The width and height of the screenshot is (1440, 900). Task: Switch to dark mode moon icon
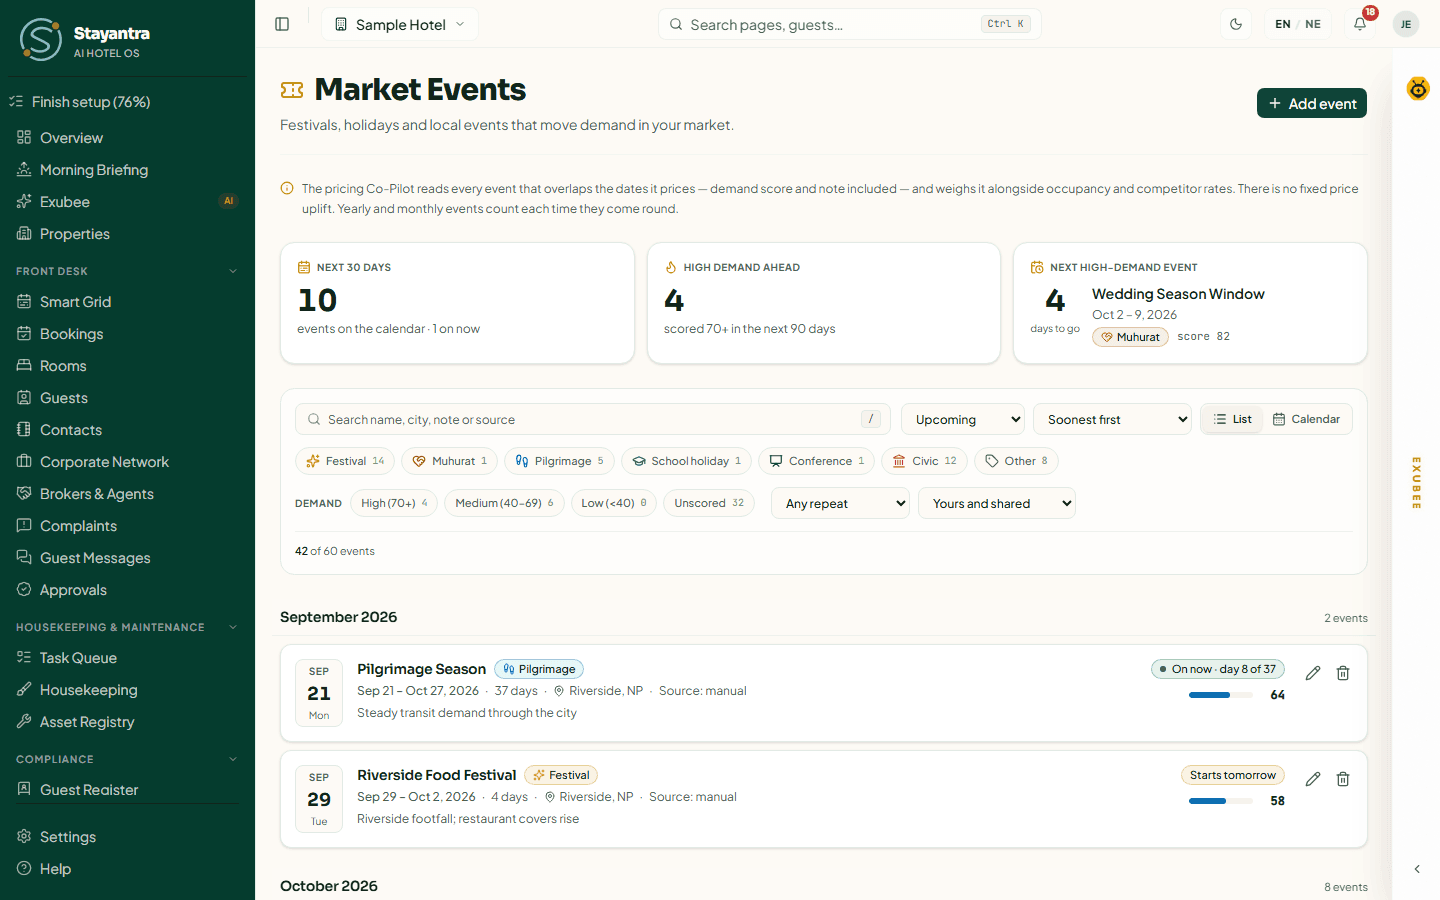pos(1236,24)
